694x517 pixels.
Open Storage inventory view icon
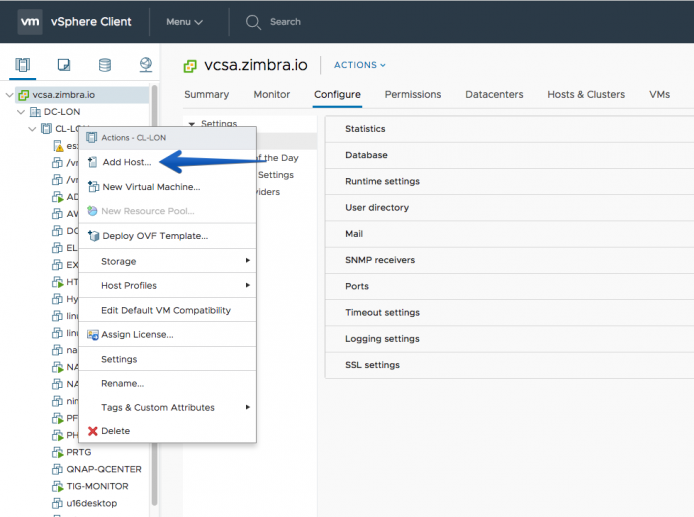pos(105,65)
